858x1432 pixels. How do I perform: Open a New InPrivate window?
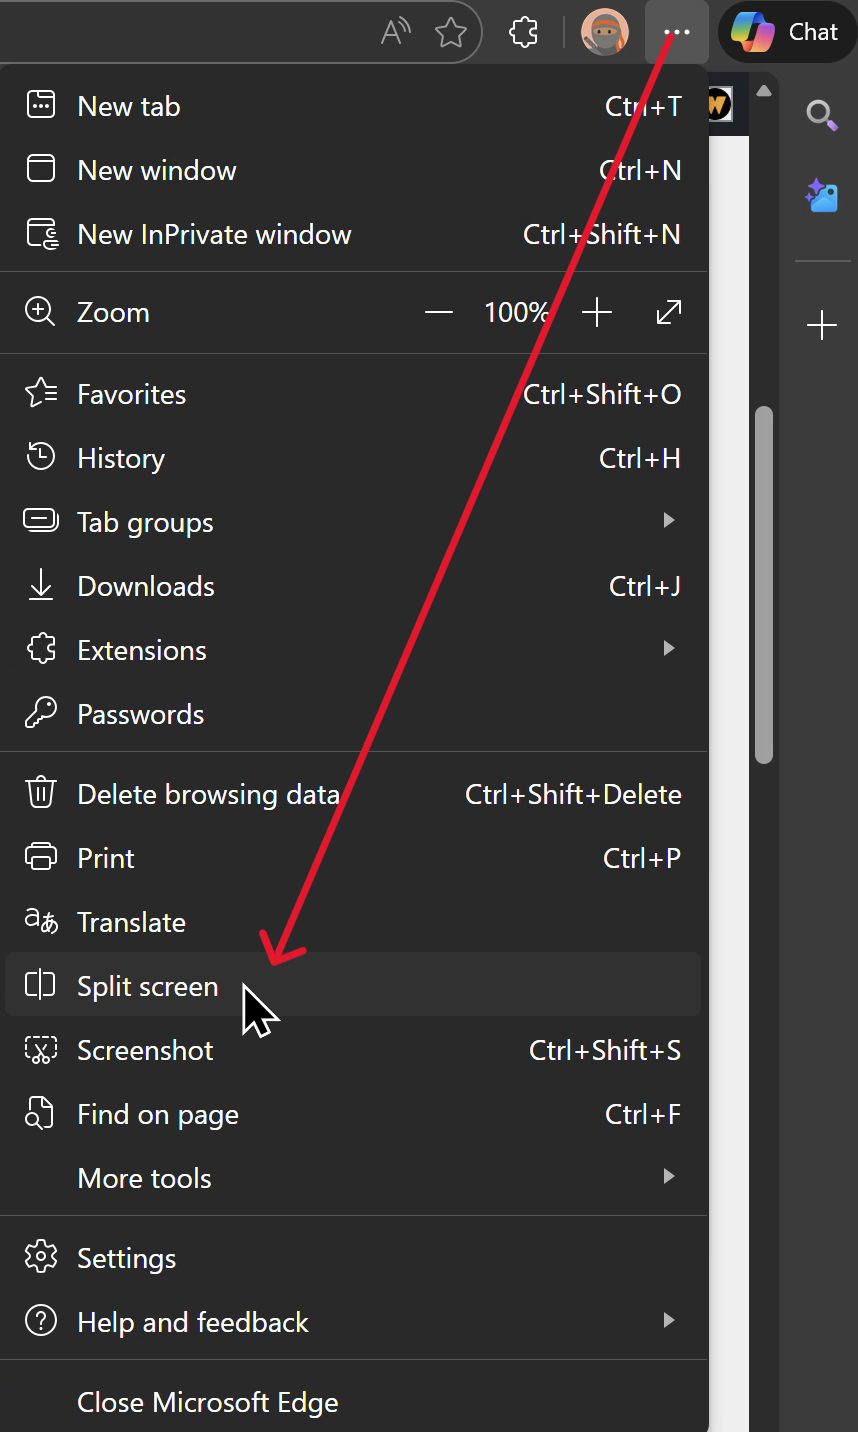click(214, 235)
